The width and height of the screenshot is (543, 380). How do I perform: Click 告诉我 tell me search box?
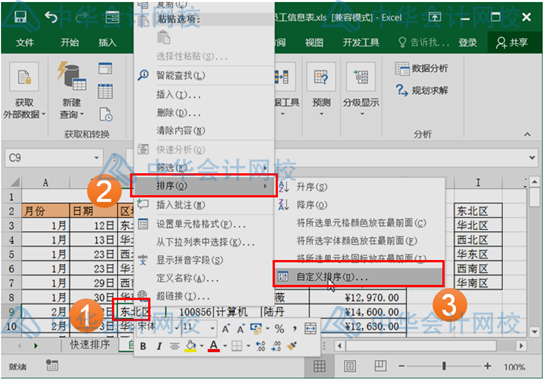(x=424, y=43)
